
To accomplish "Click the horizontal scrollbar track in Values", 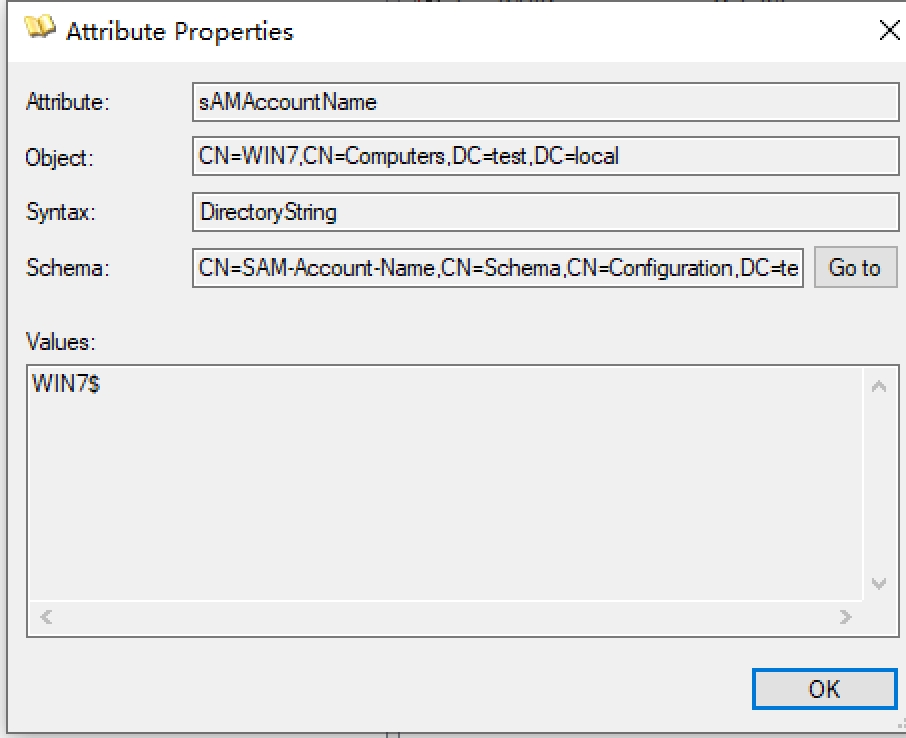I will tap(445, 617).
